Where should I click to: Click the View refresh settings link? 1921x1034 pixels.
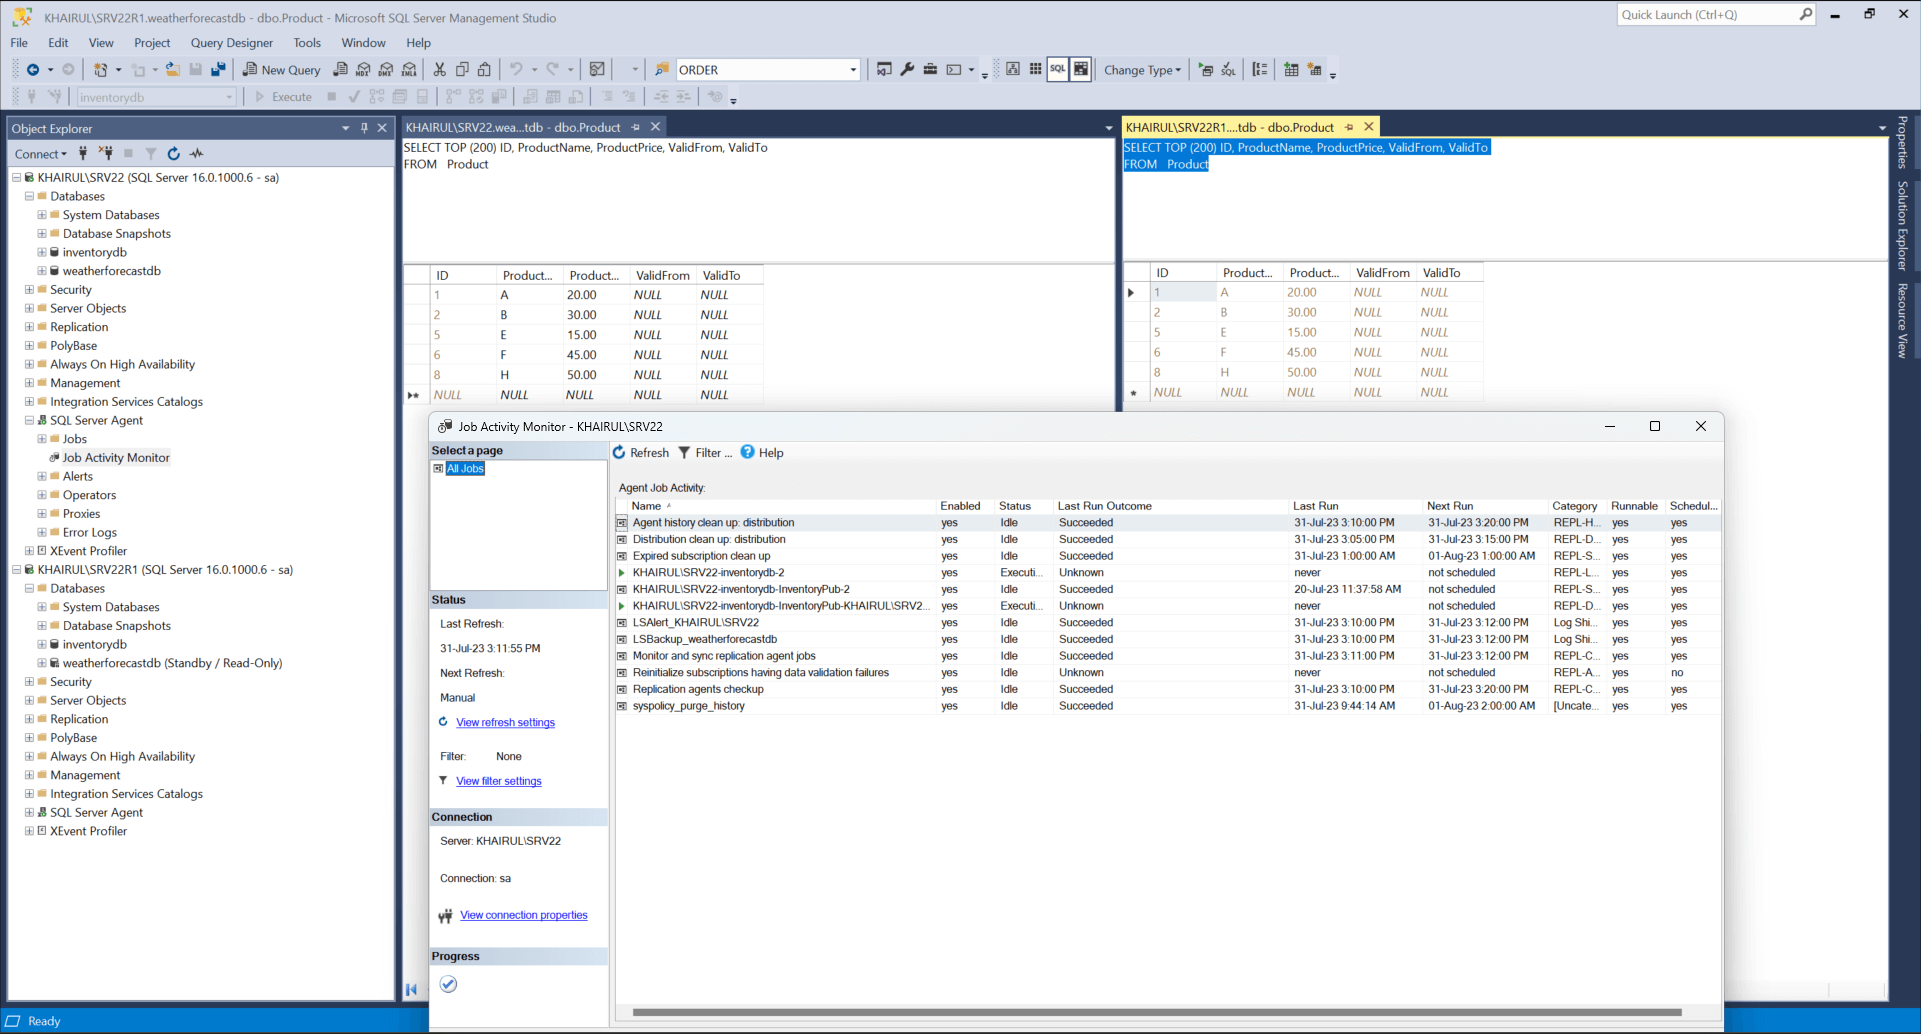[x=505, y=723]
